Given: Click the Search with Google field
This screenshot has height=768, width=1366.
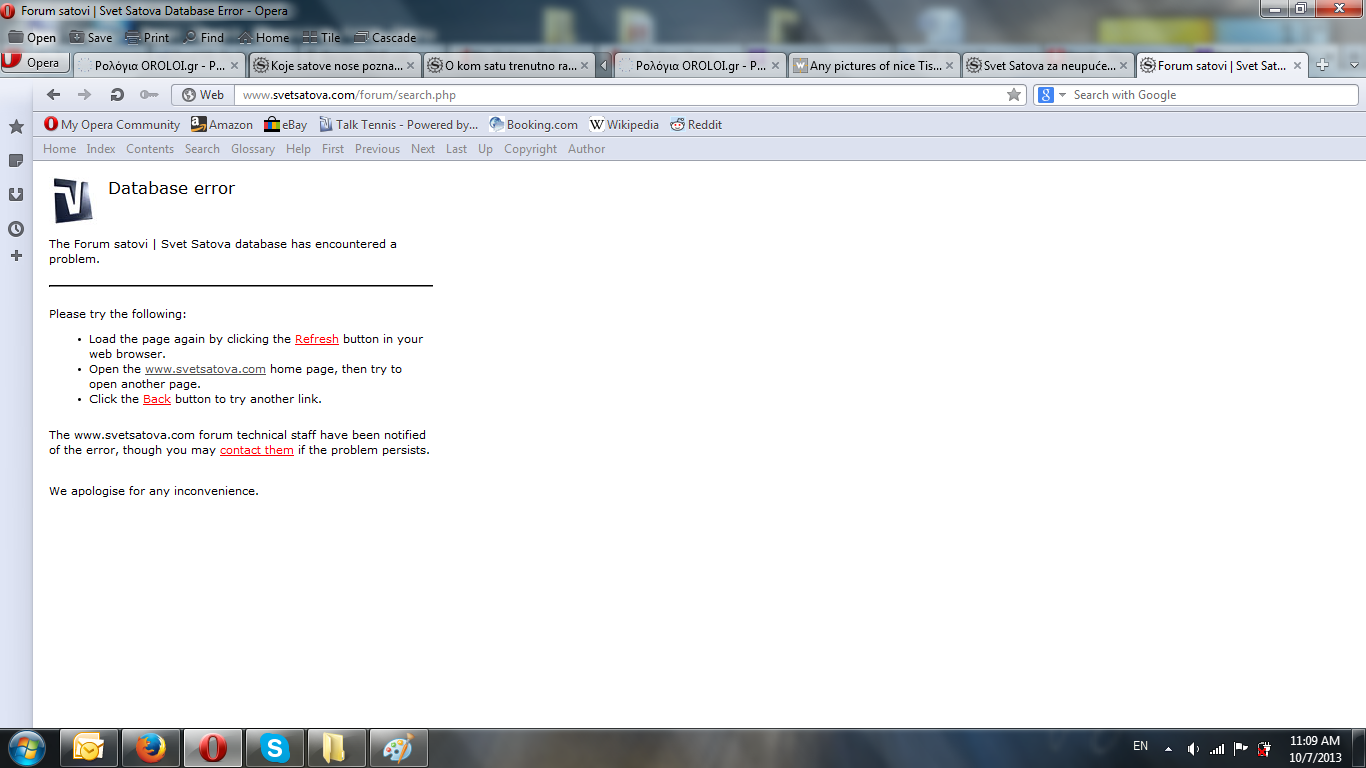Looking at the screenshot, I should (x=1210, y=95).
